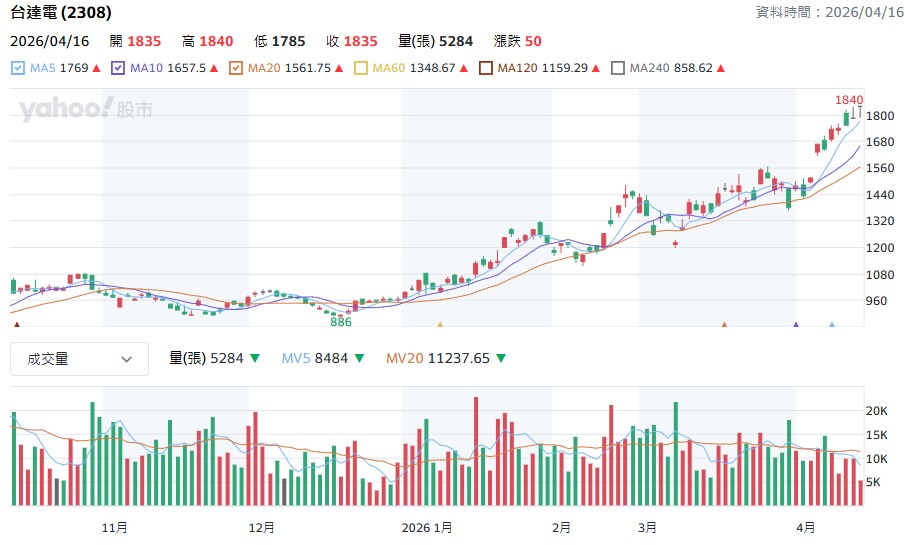Click the 1840 high price label on chart
The width and height of the screenshot is (905, 545).
pyautogui.click(x=849, y=100)
